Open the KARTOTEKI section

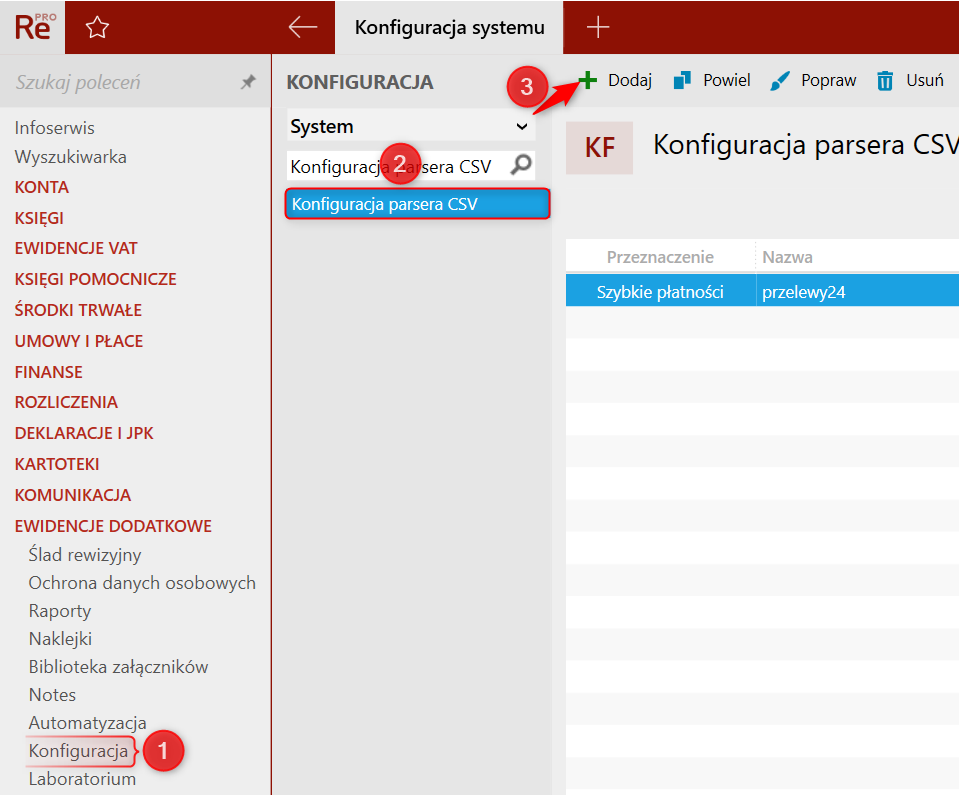click(x=57, y=464)
